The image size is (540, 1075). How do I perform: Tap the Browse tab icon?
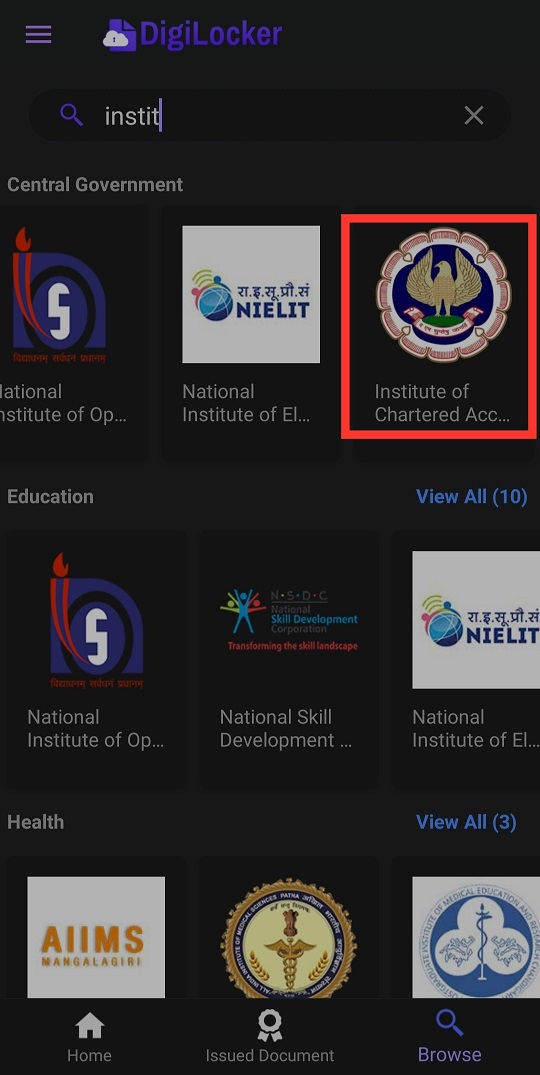[x=450, y=1024]
